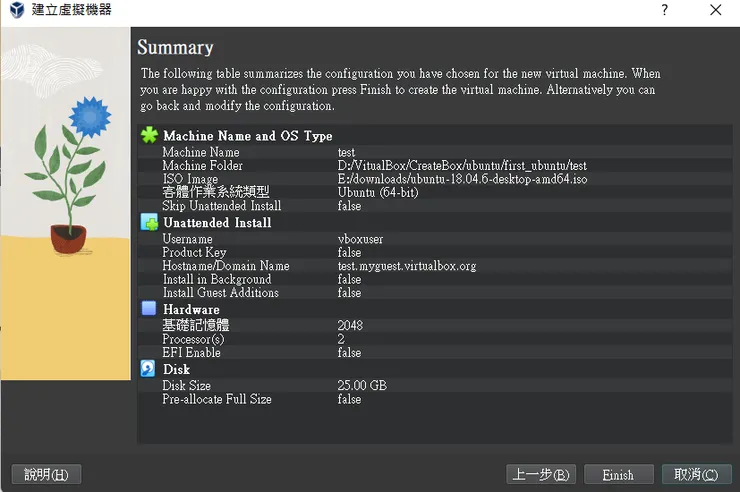Click the Summary heading

click(x=175, y=47)
